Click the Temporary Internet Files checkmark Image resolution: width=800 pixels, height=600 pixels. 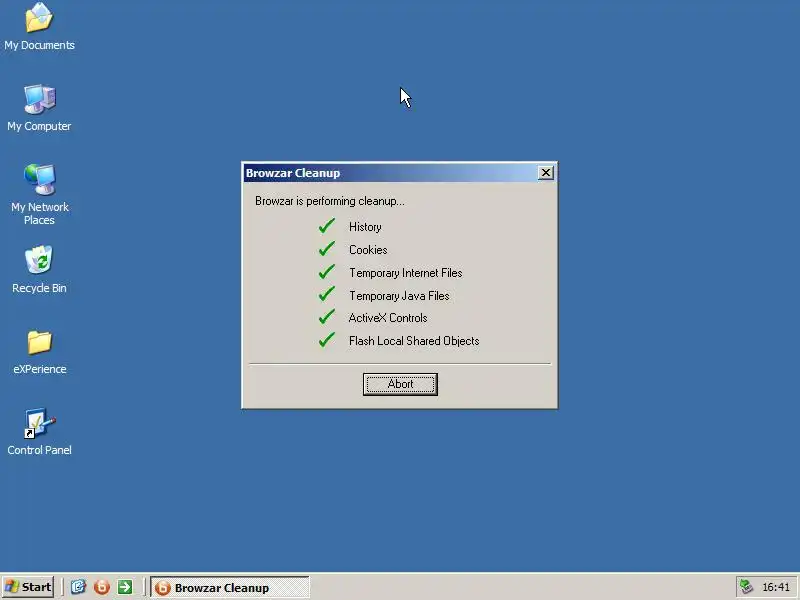point(327,271)
